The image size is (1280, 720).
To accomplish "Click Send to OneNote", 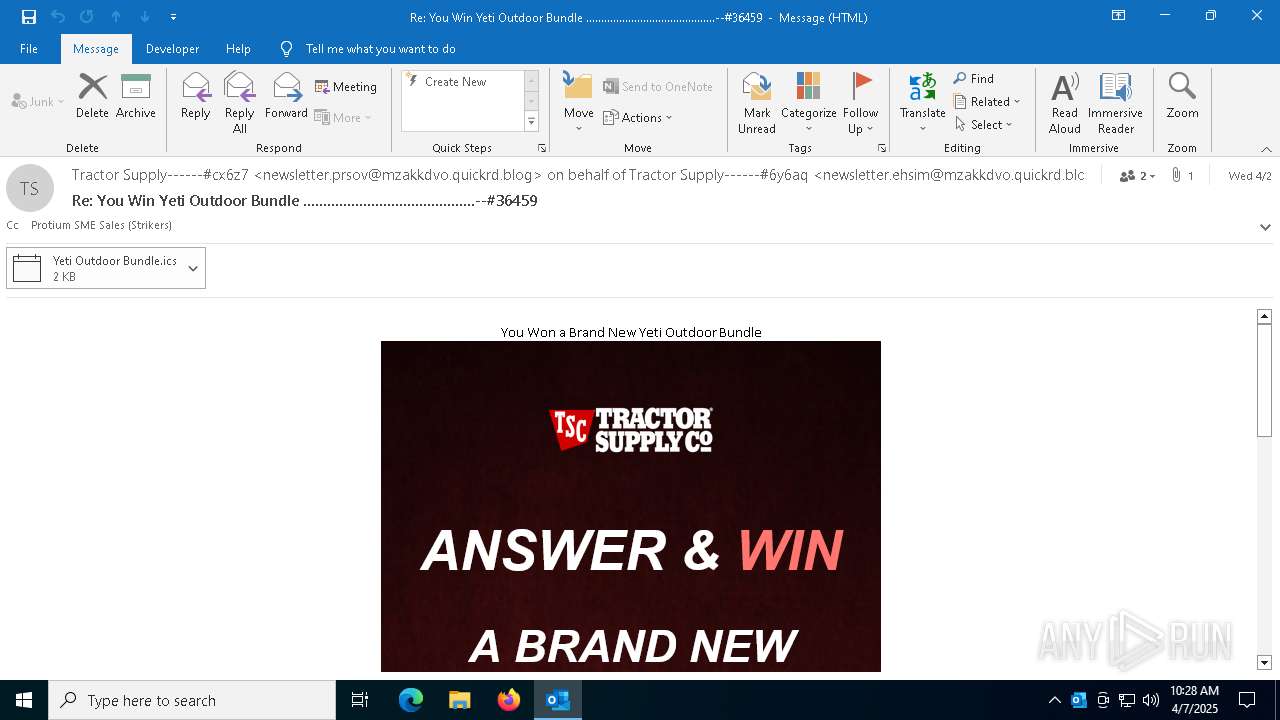I will pos(658,87).
